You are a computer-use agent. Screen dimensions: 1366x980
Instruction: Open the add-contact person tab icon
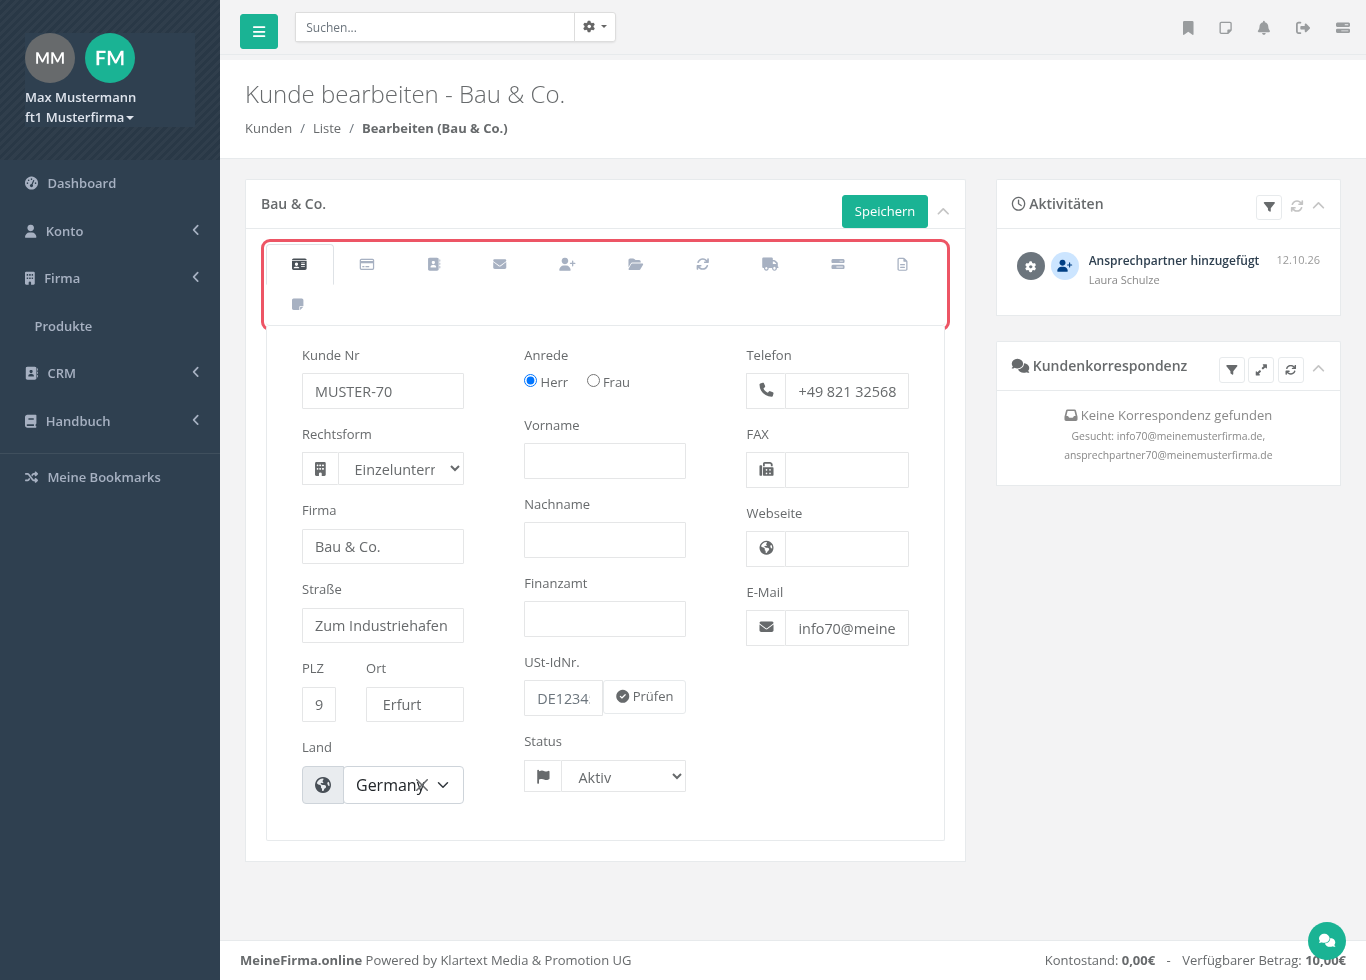pyautogui.click(x=567, y=265)
